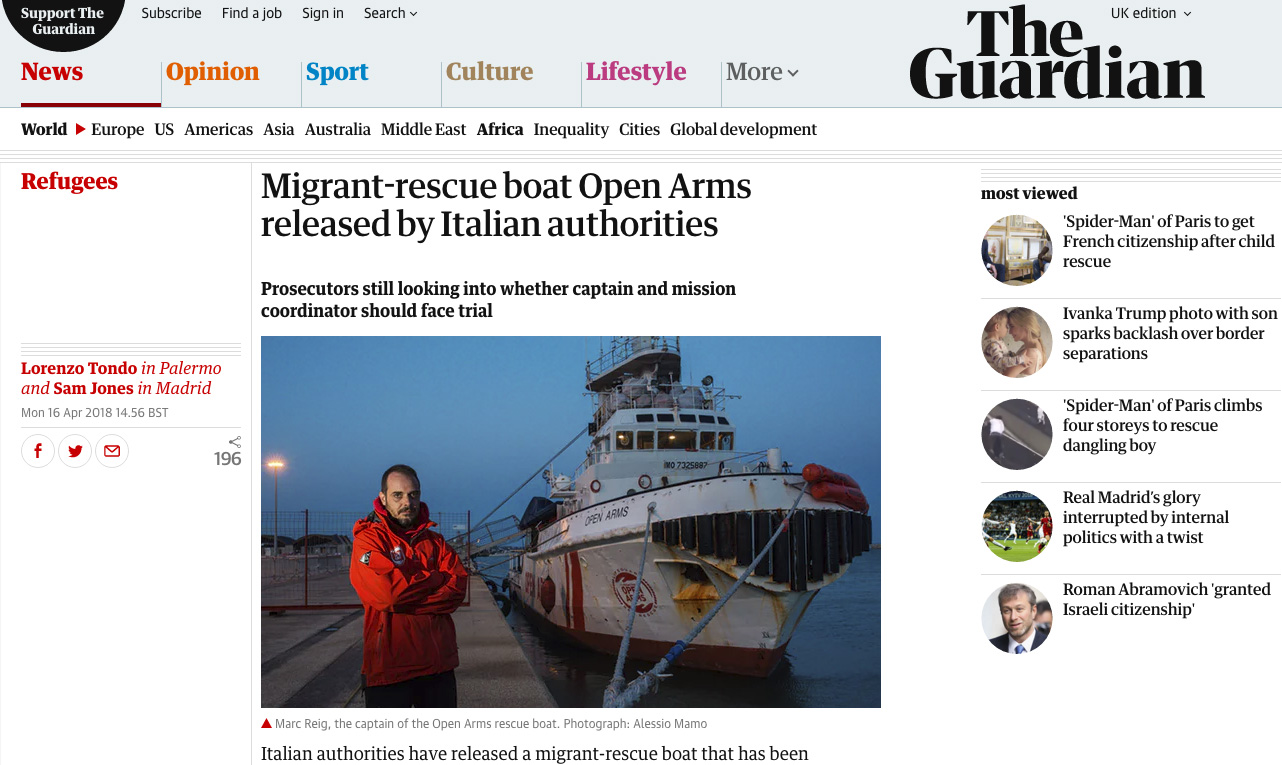Screen dimensions: 1282x765
Task: Open the Sport section tab
Action: 337,72
